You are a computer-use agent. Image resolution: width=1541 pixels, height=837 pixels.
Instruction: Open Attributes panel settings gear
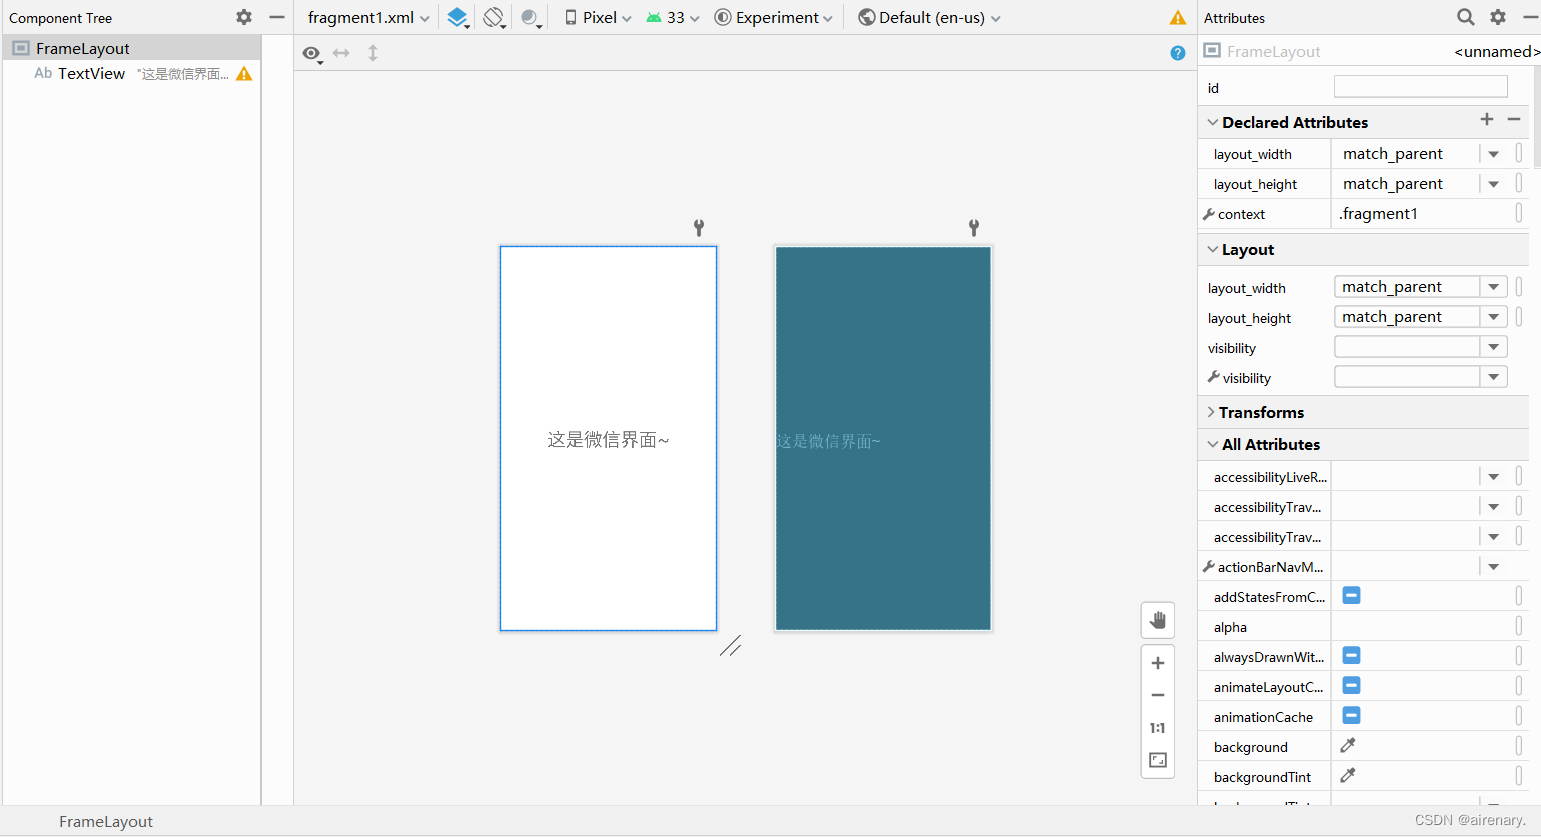point(1498,17)
